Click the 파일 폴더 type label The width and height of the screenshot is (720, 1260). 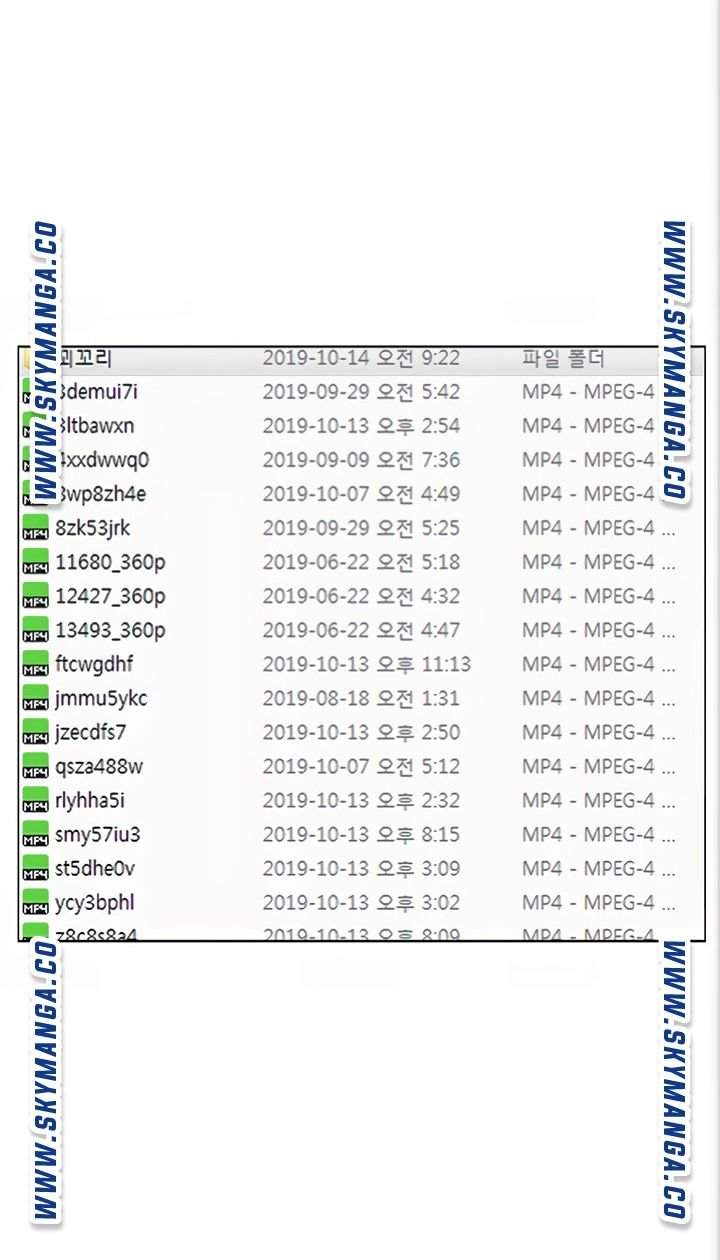[563, 358]
